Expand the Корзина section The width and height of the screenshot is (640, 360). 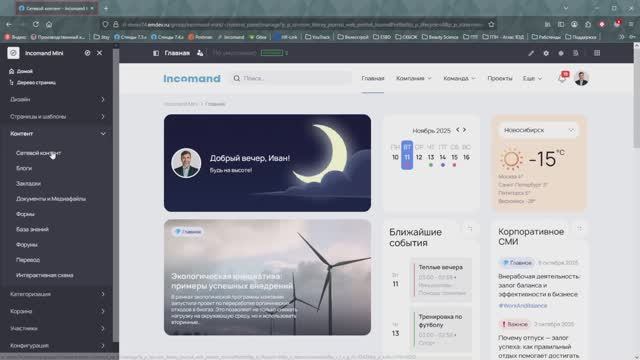(x=57, y=311)
